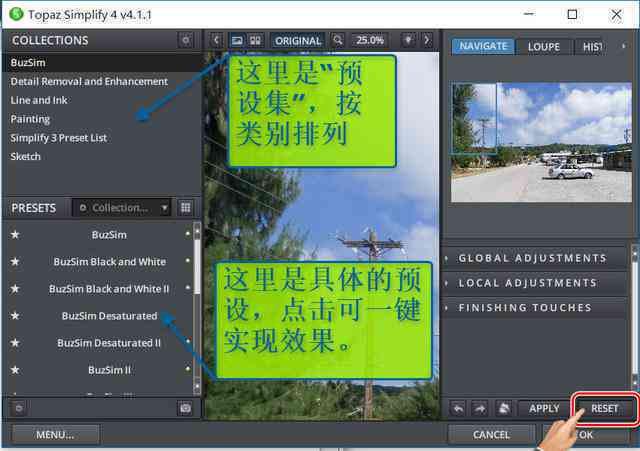Expand FINISHING TOUCHES section

pos(535,307)
